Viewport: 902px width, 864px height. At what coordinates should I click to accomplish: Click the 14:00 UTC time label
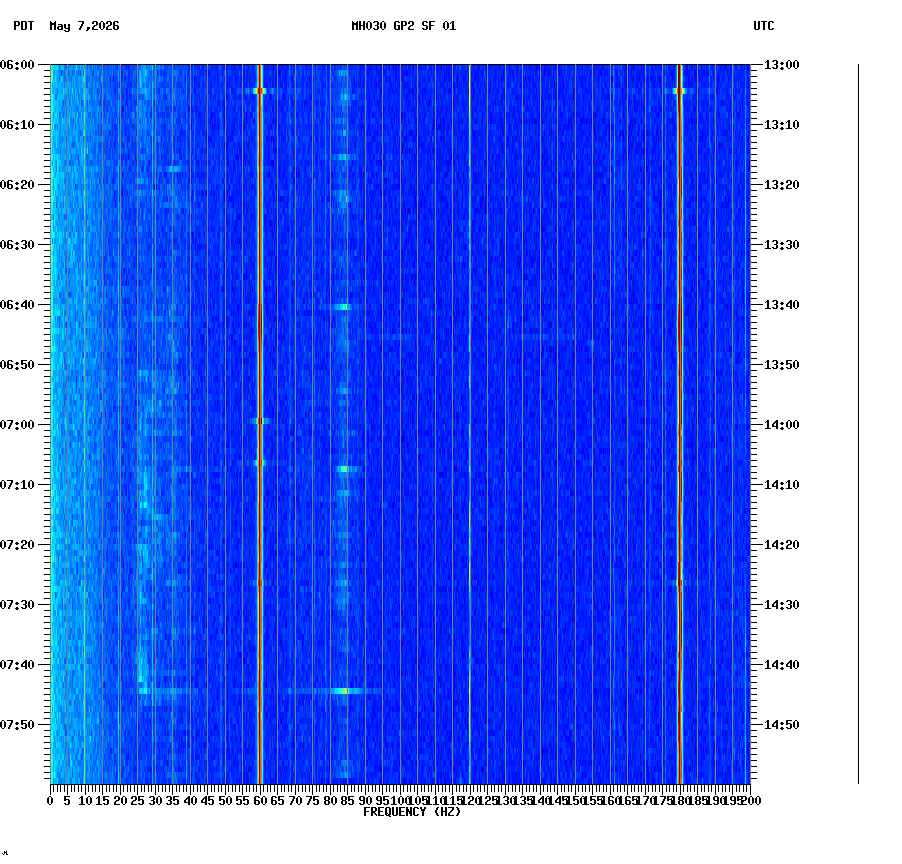tap(782, 425)
